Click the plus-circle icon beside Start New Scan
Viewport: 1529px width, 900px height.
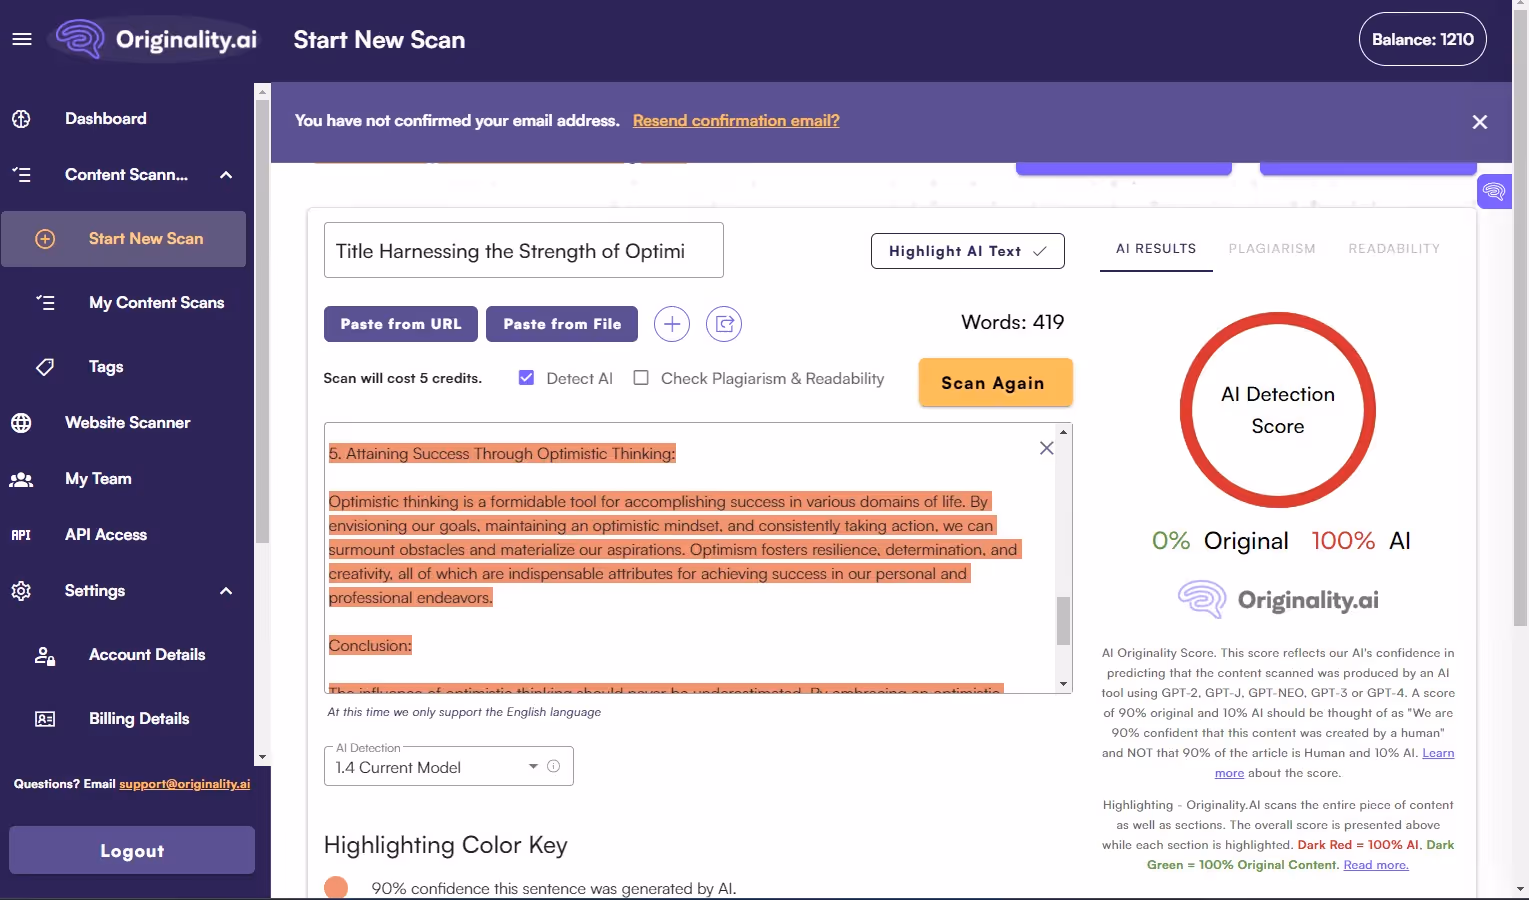45,239
